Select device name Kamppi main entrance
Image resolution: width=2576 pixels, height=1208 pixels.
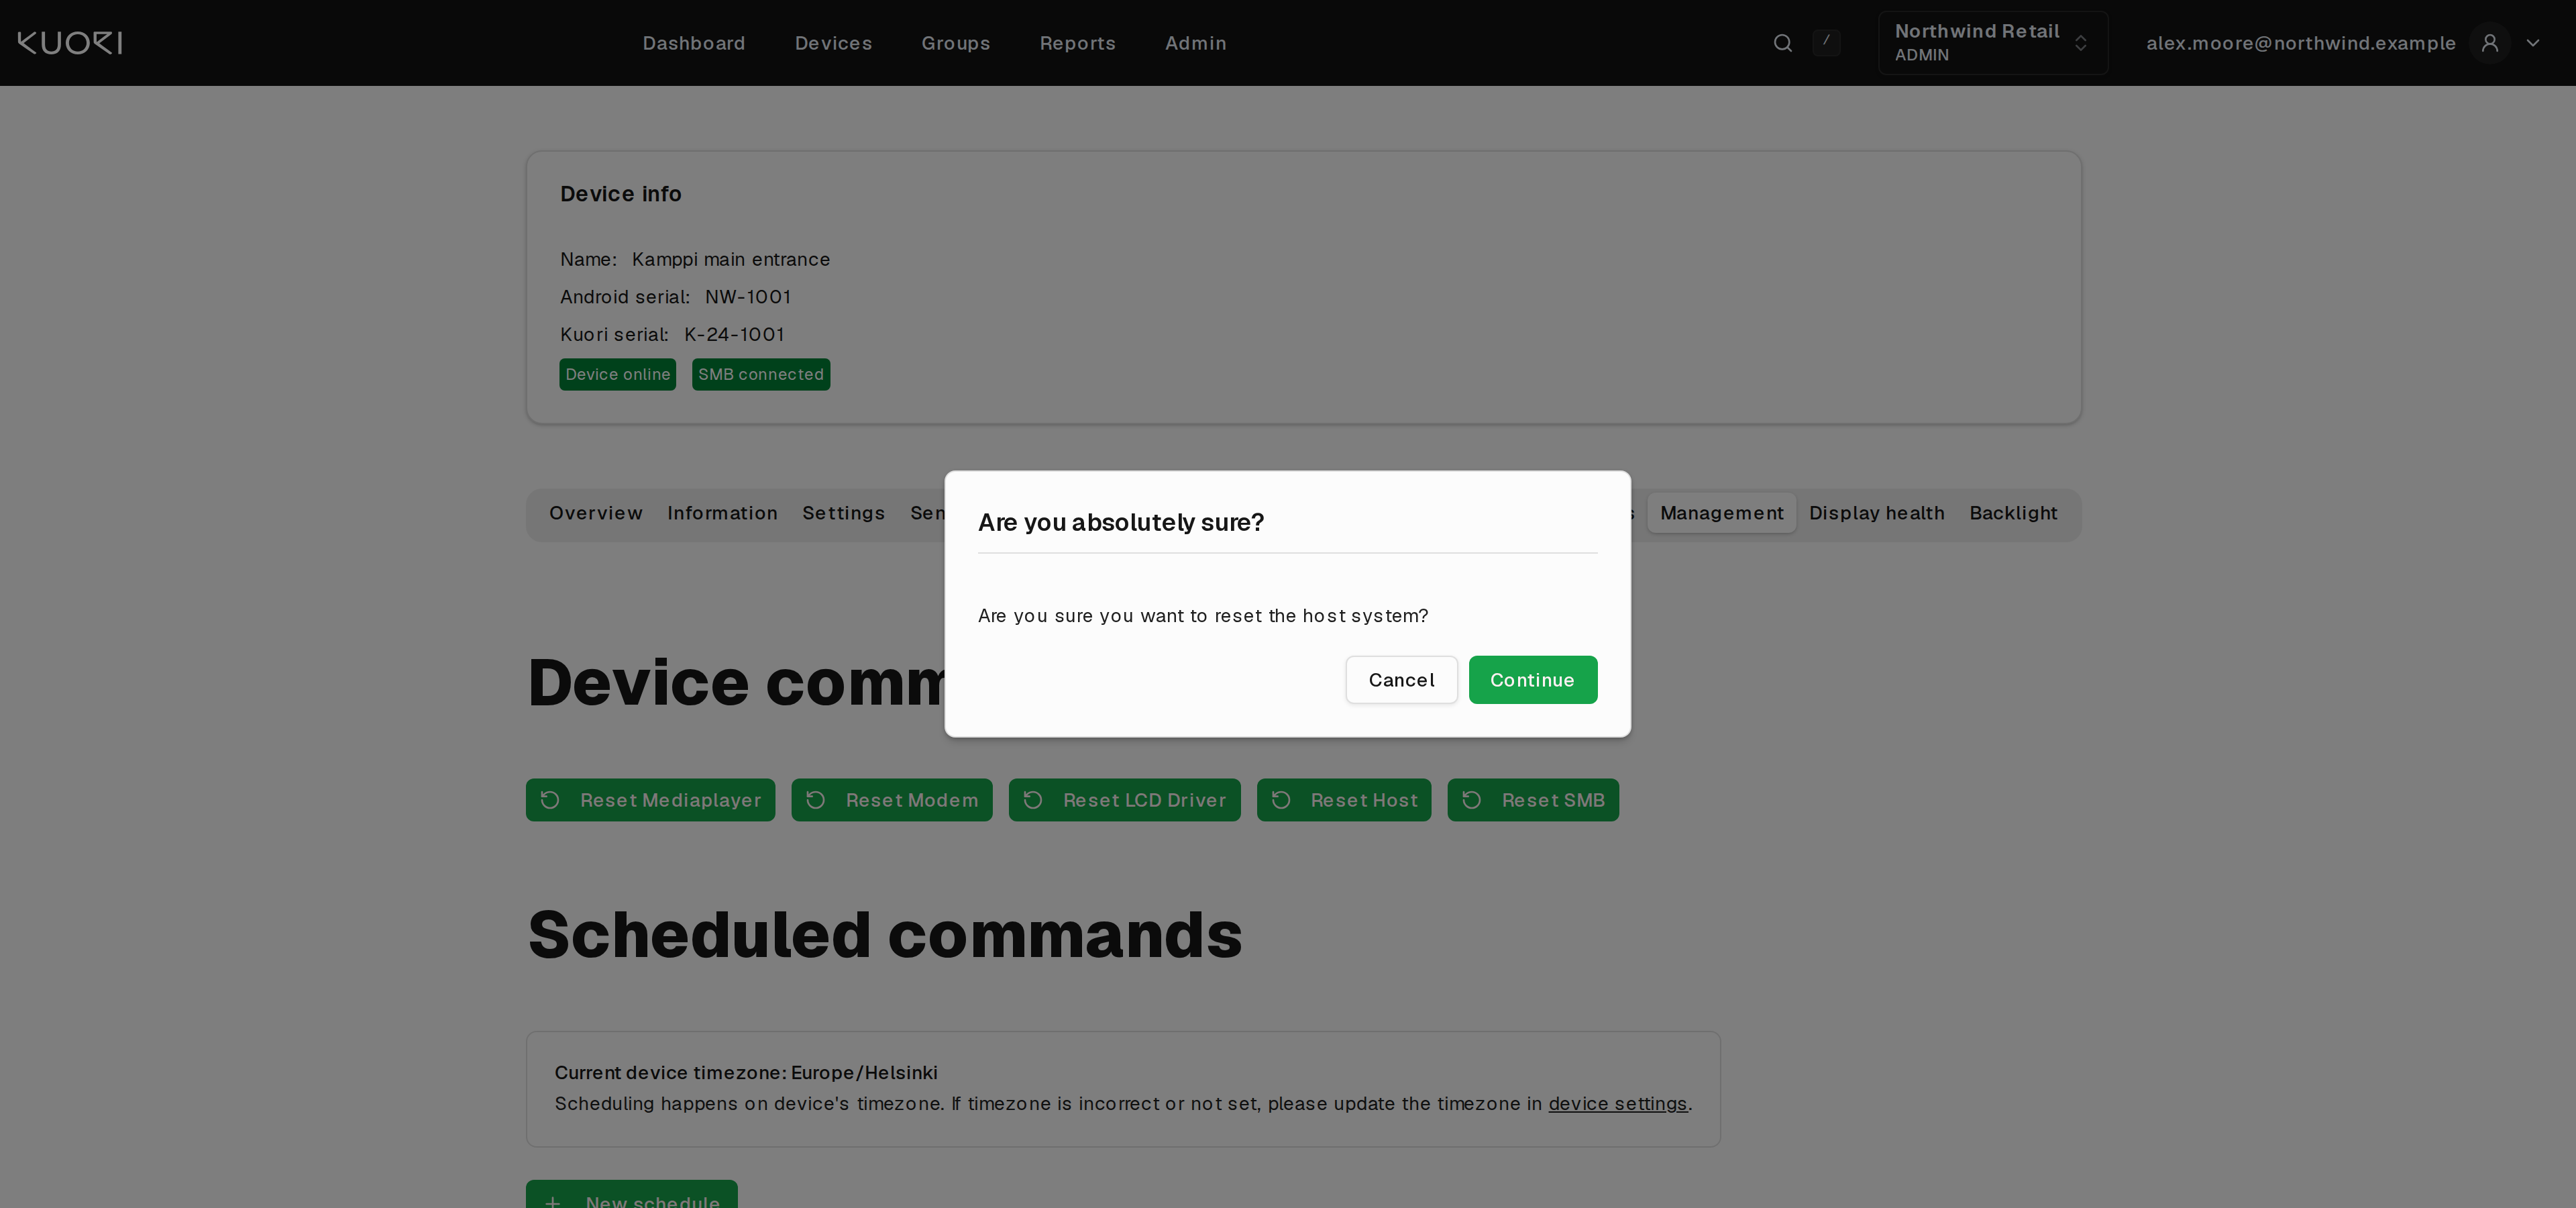[x=730, y=260]
